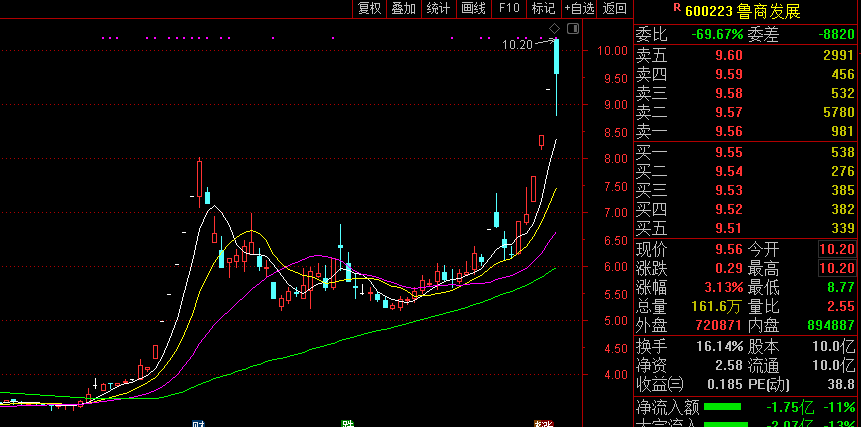The image size is (861, 427).
Task: Open F10 company information
Action: pyautogui.click(x=509, y=8)
